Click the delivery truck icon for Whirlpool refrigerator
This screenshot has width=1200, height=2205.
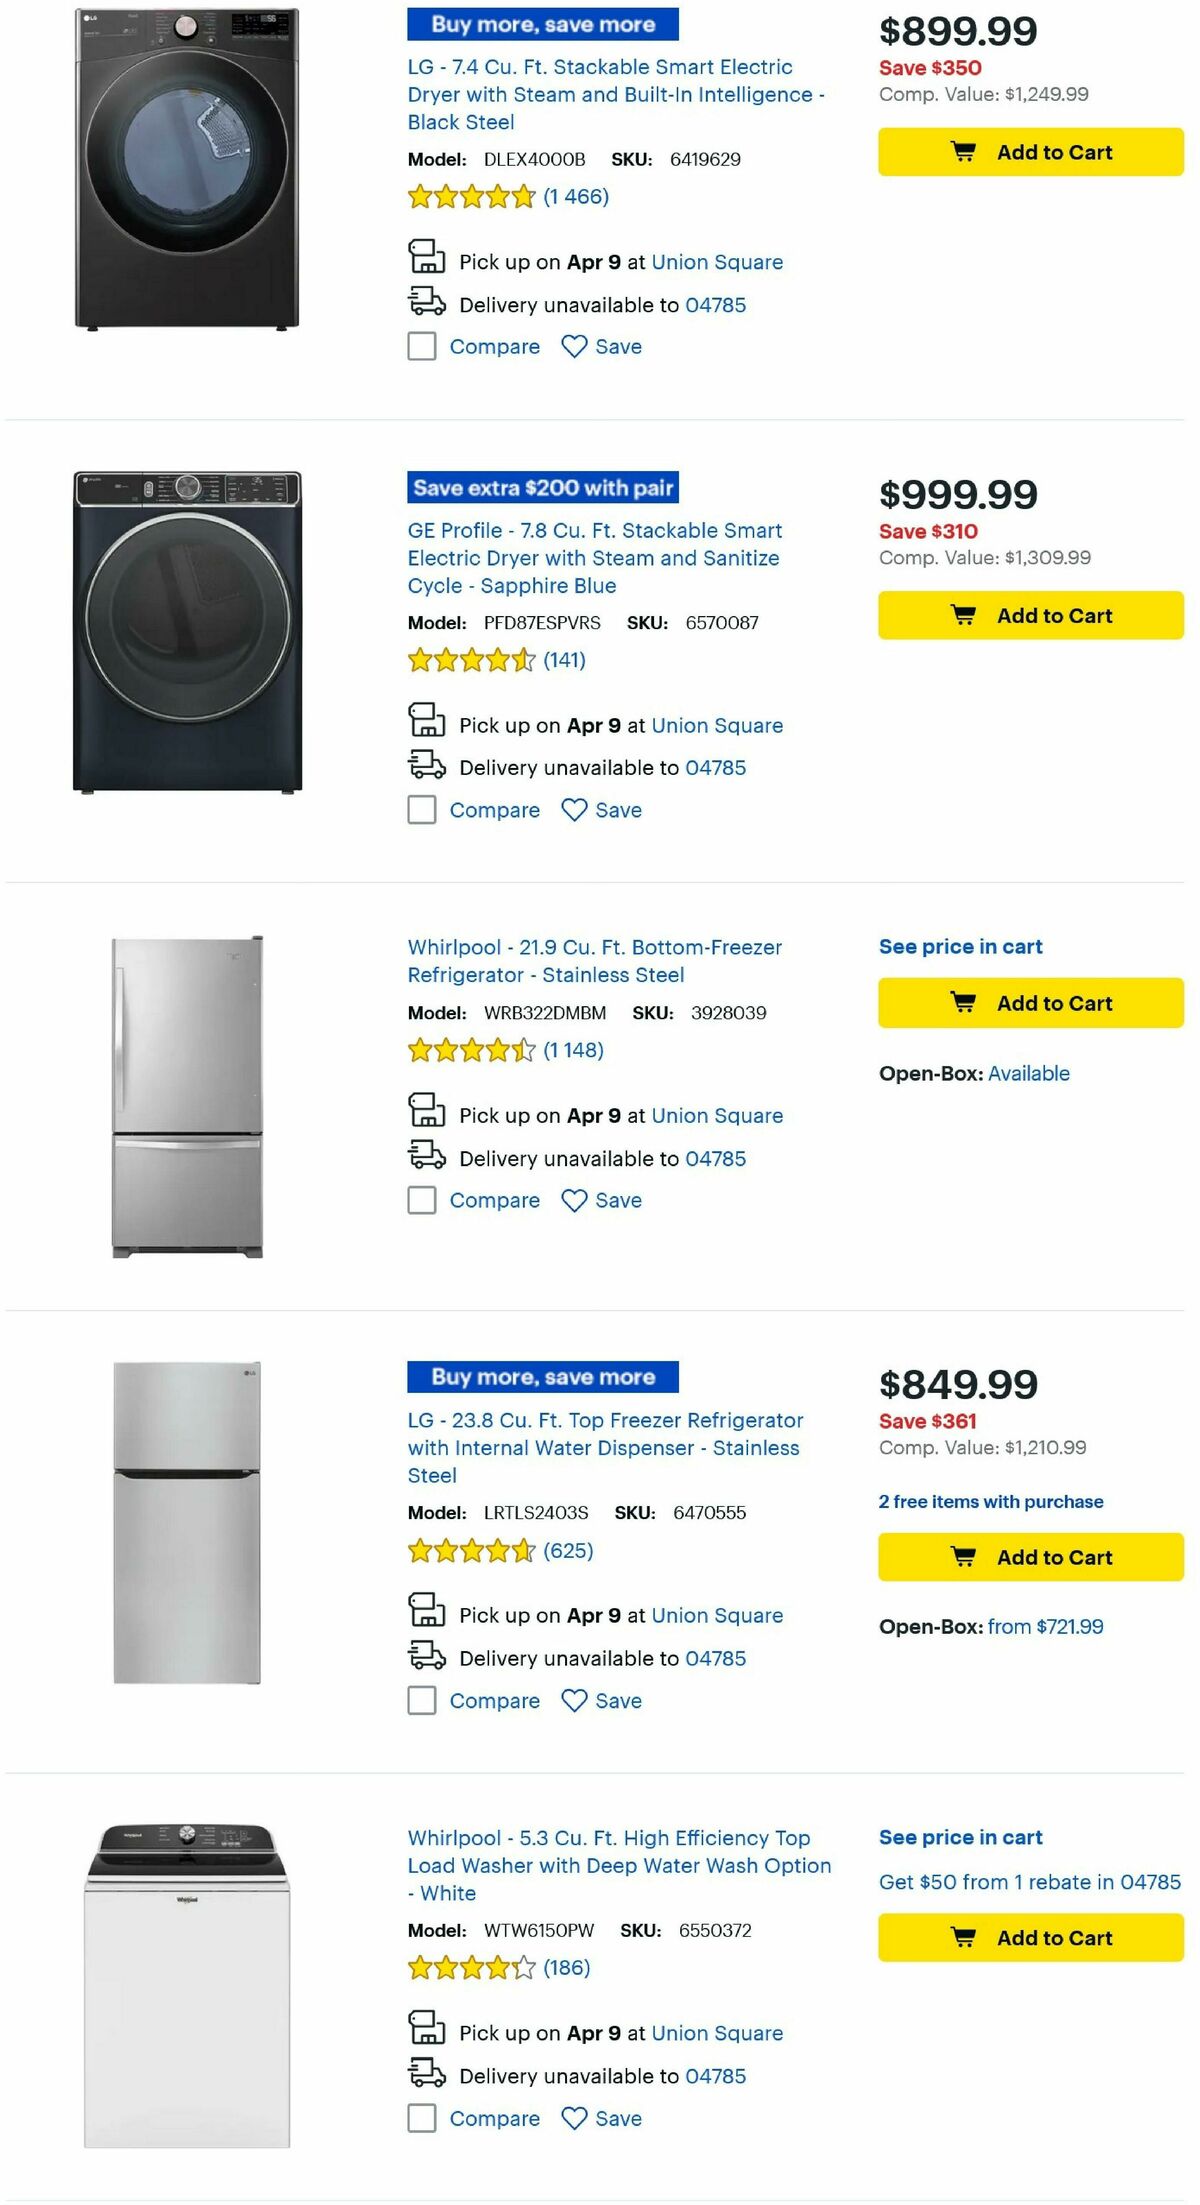pos(426,1158)
